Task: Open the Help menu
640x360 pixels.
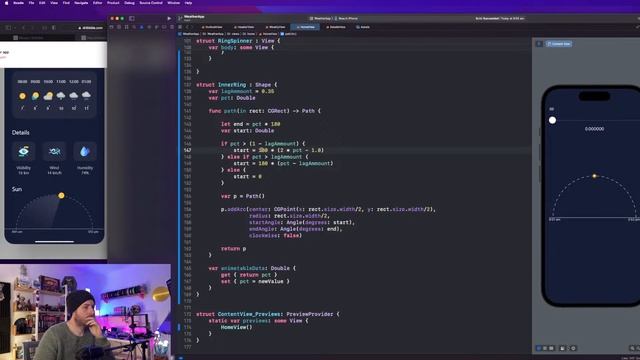Action: [x=188, y=3]
